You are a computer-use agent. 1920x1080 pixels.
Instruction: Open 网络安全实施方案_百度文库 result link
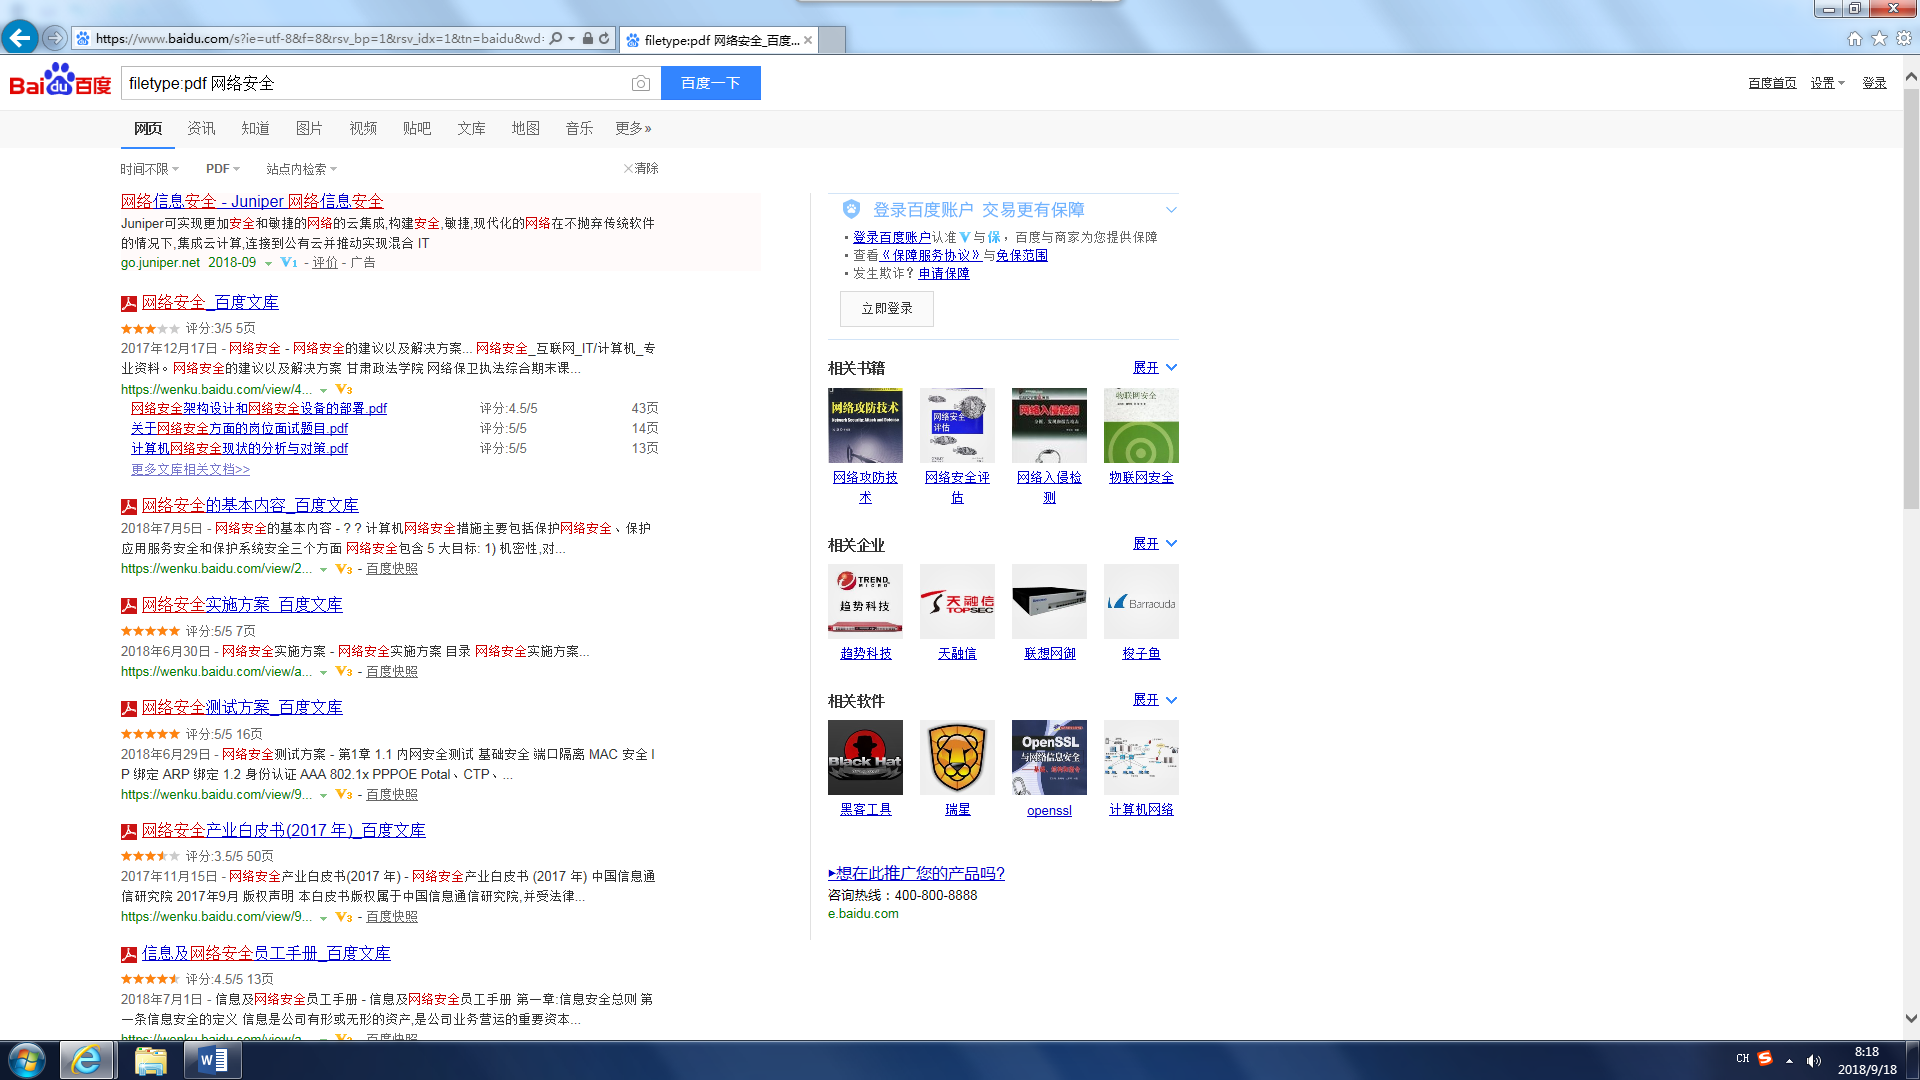(241, 605)
